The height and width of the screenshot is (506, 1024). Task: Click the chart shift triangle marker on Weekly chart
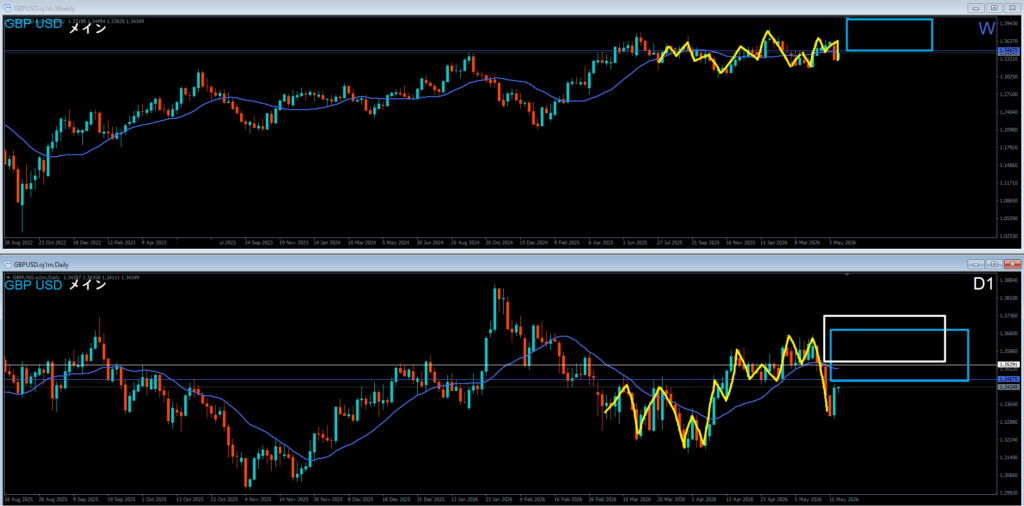tap(848, 19)
